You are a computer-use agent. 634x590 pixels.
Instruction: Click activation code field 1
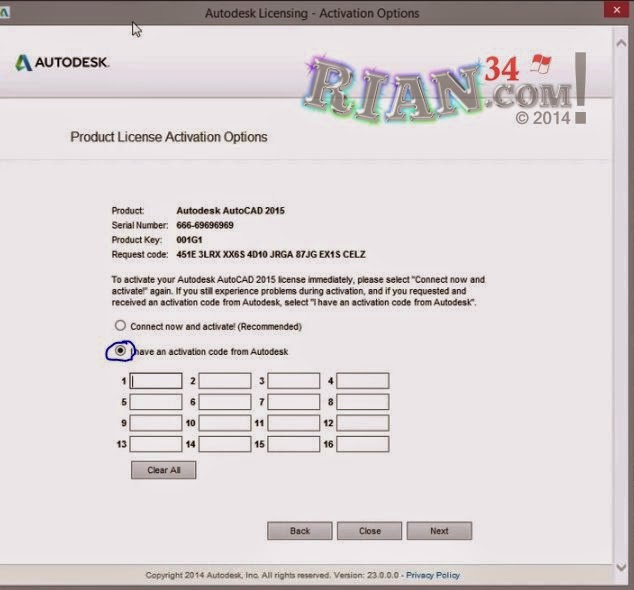156,381
